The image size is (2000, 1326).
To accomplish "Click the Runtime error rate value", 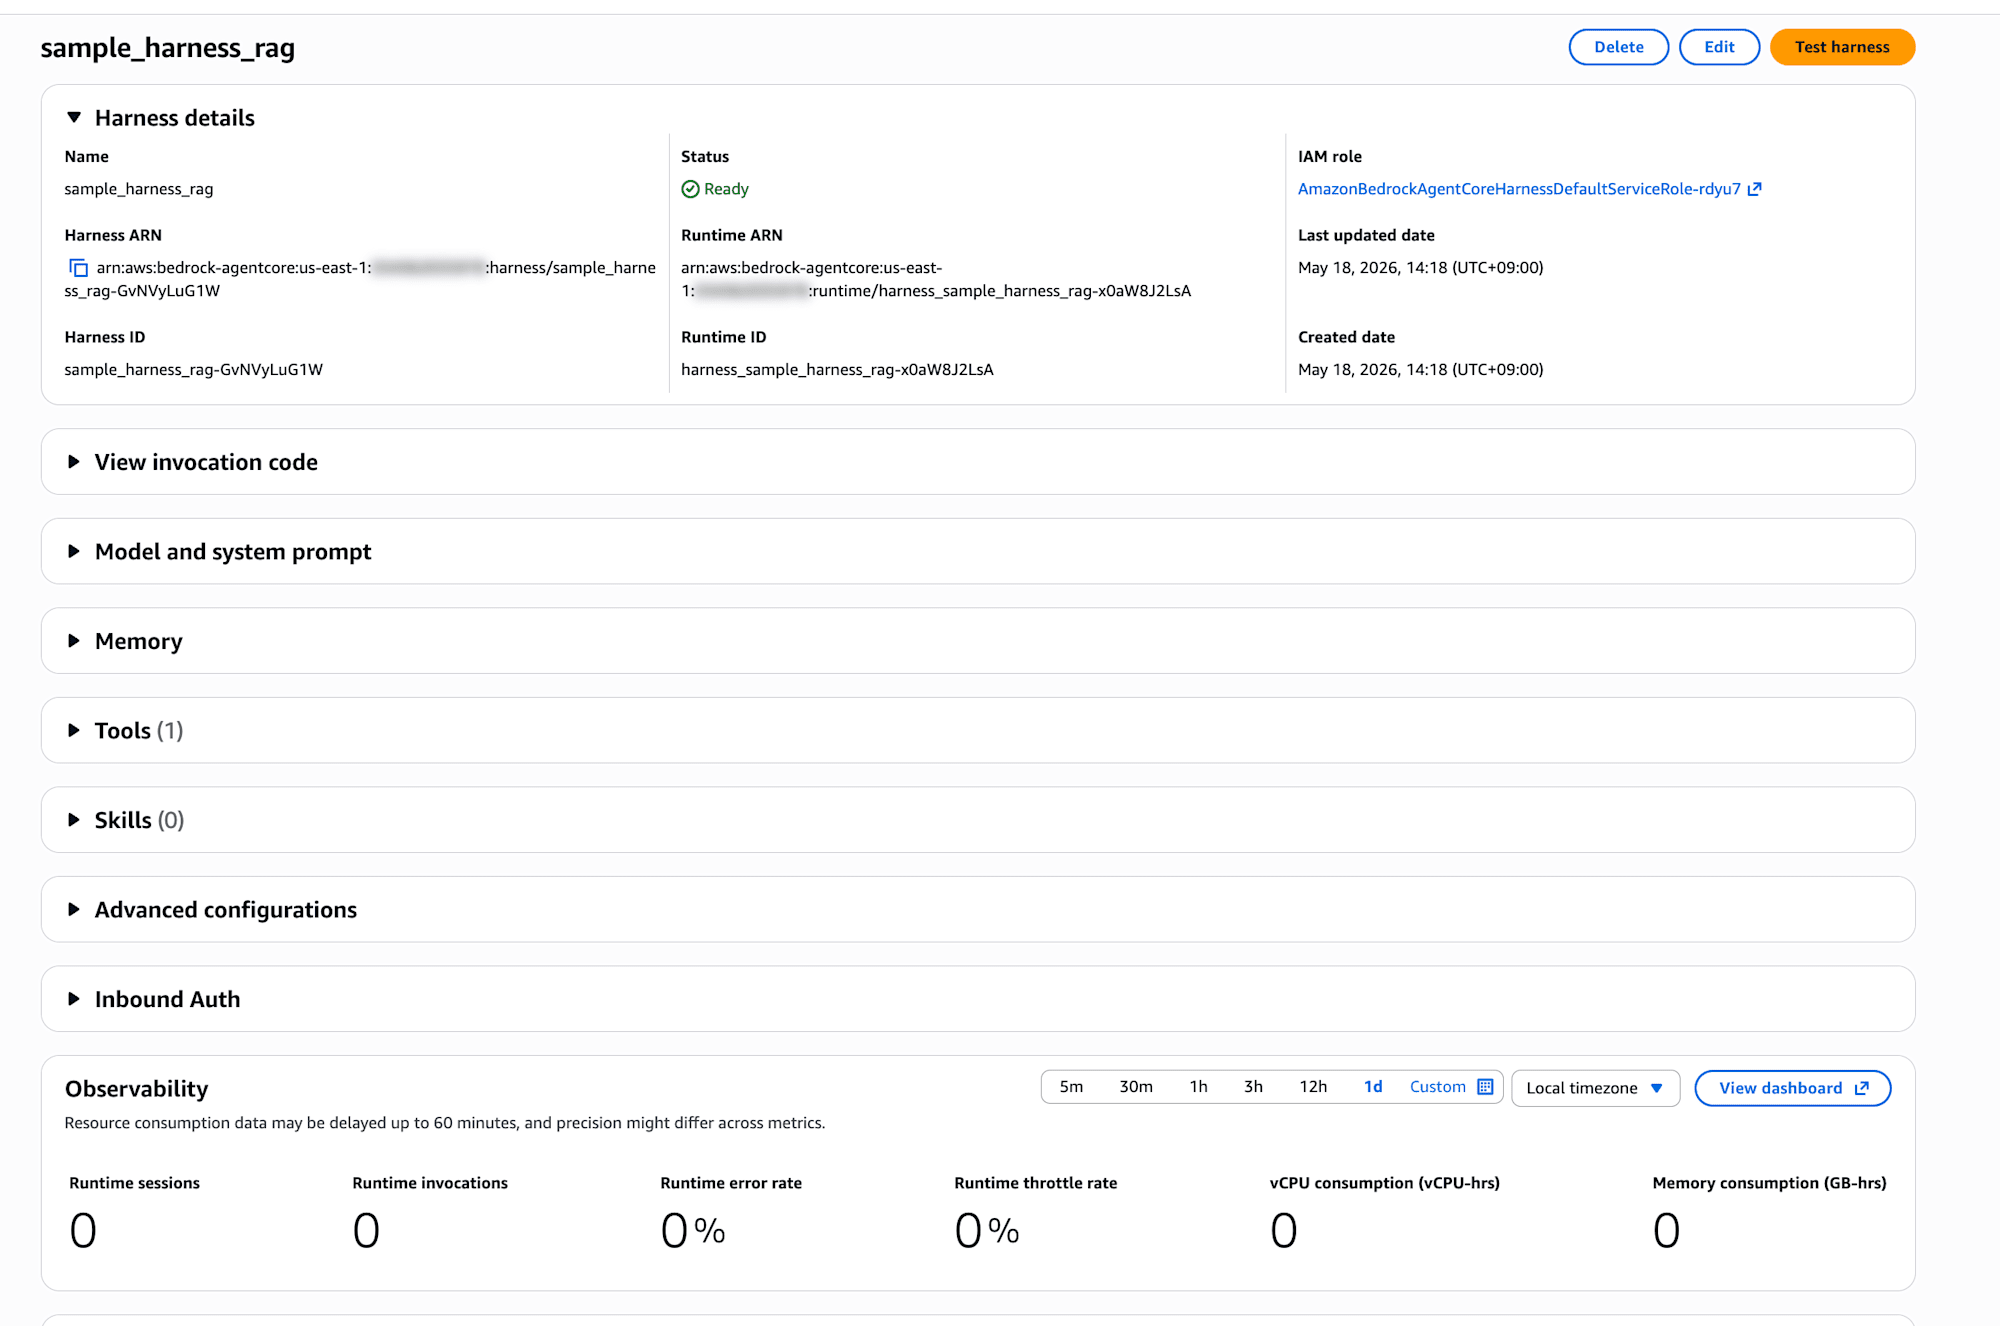I will [693, 1230].
